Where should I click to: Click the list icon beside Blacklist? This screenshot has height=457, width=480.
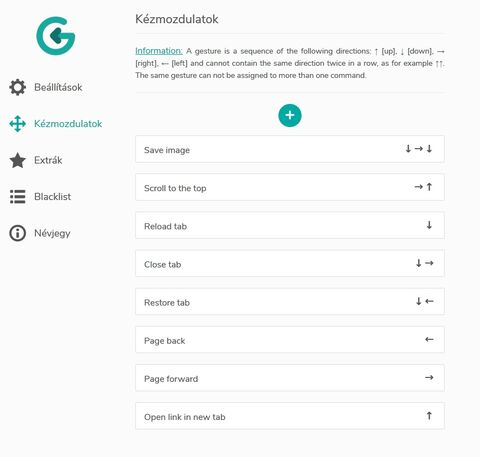(17, 197)
